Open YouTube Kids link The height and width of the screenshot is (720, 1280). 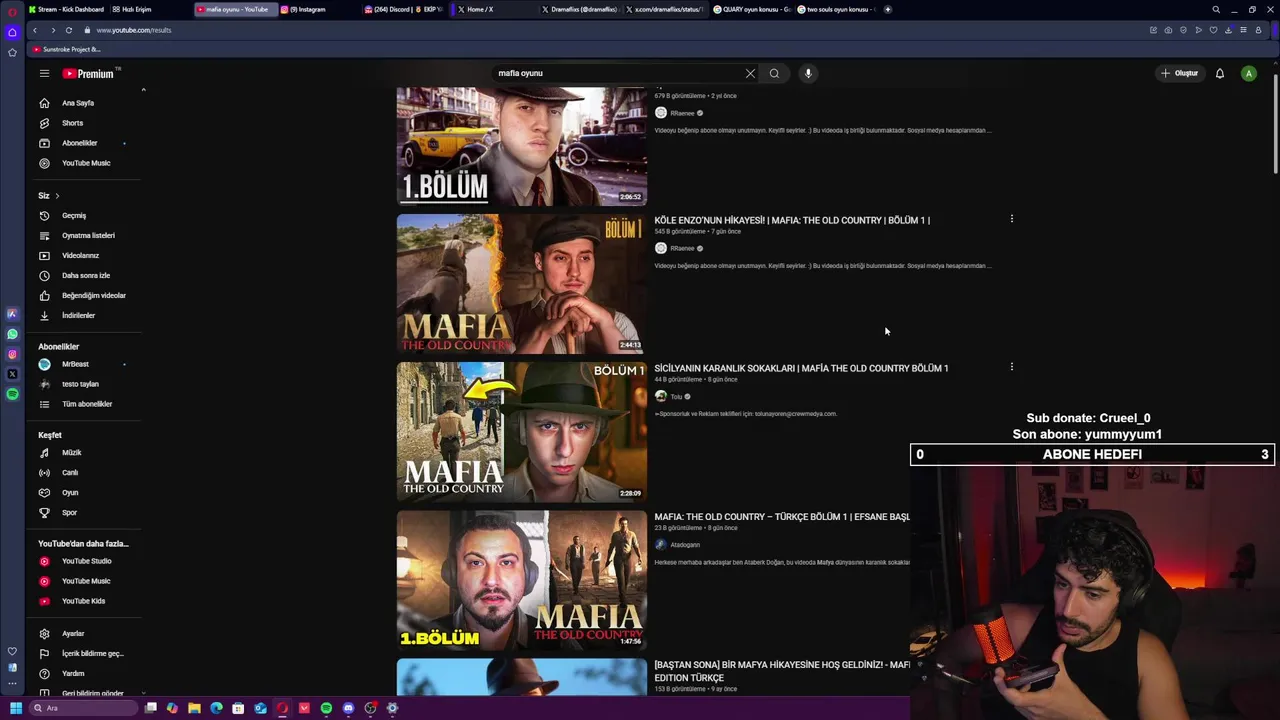[85, 601]
